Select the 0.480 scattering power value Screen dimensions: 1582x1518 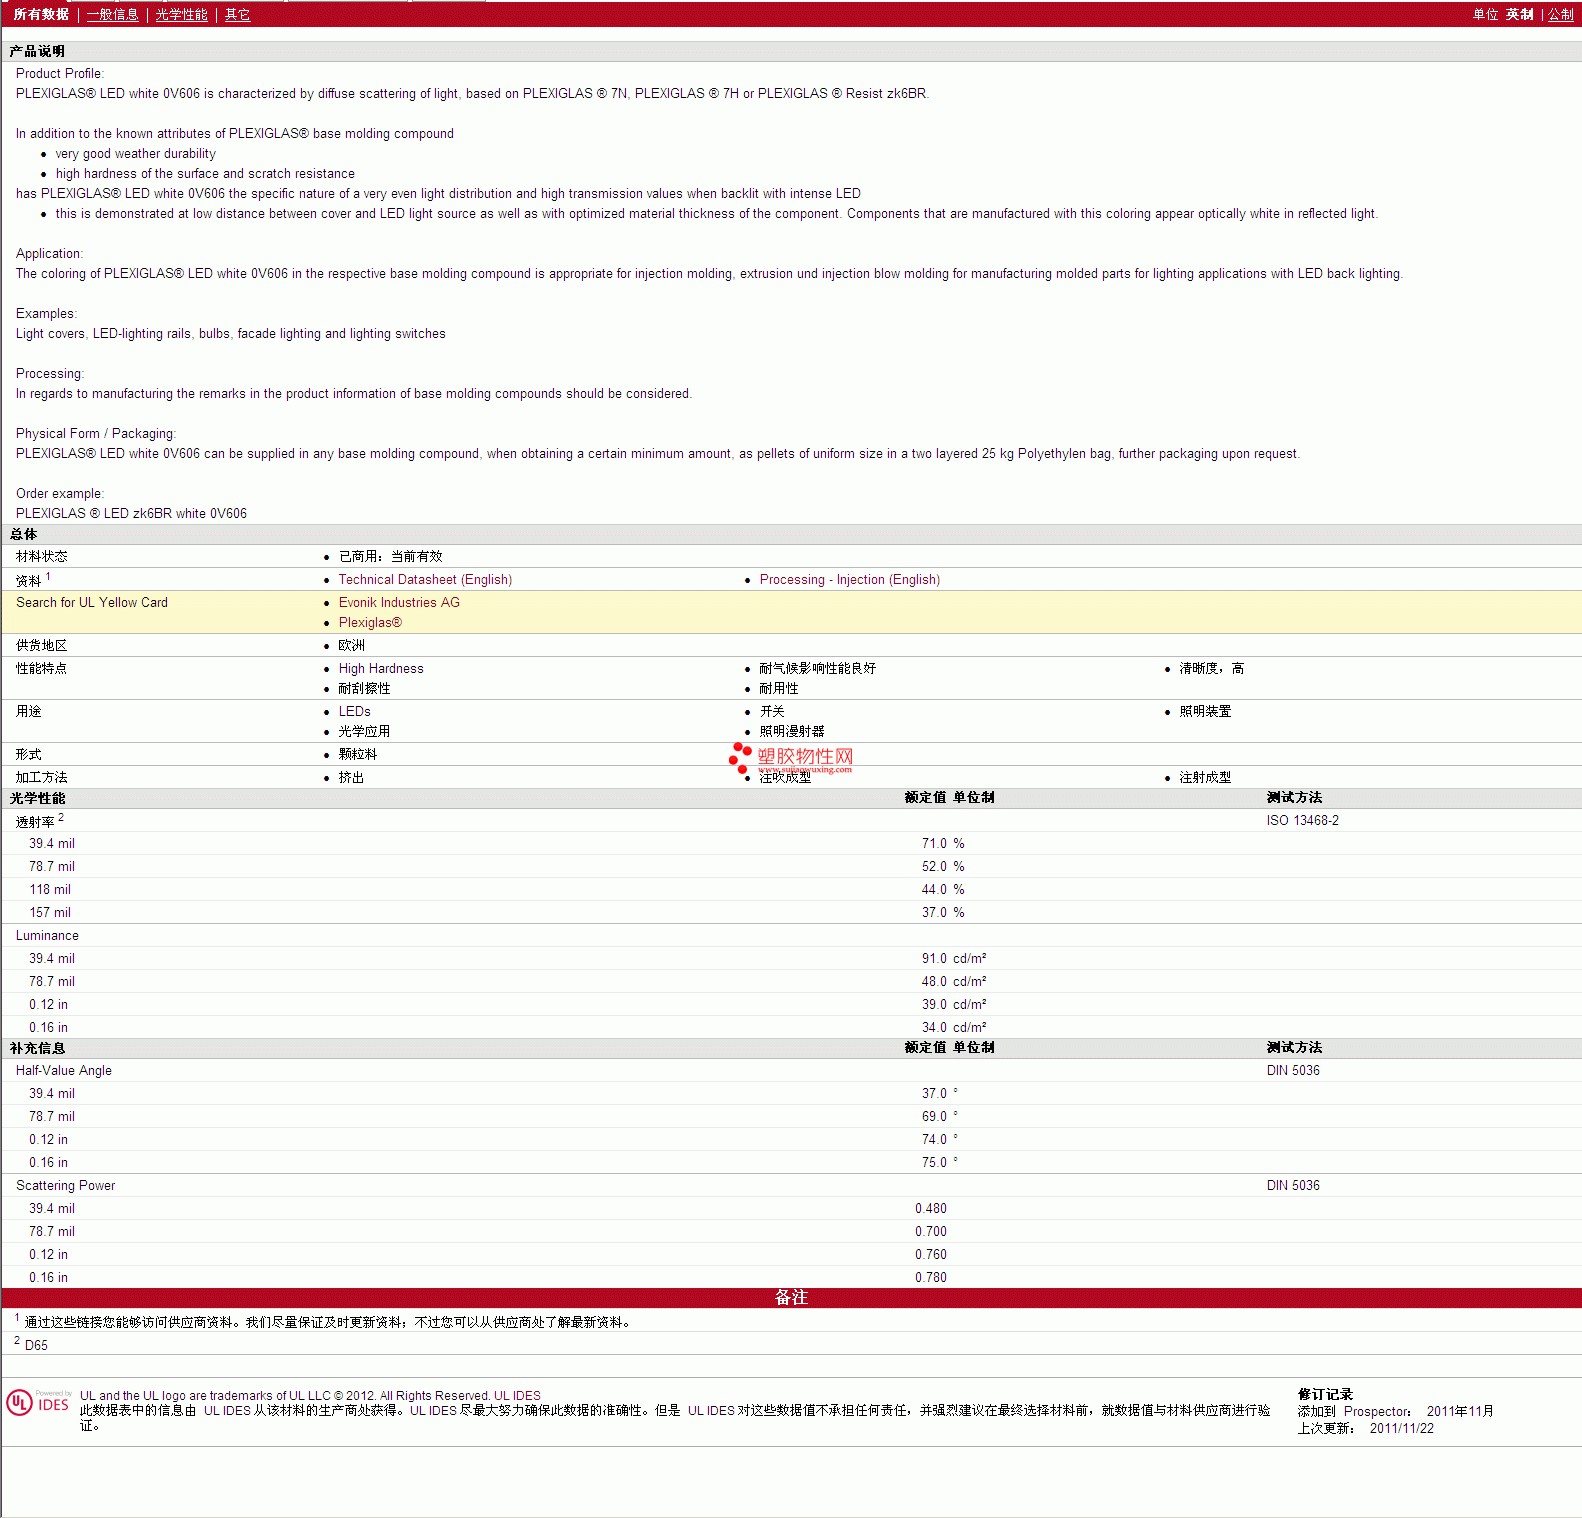click(930, 1208)
